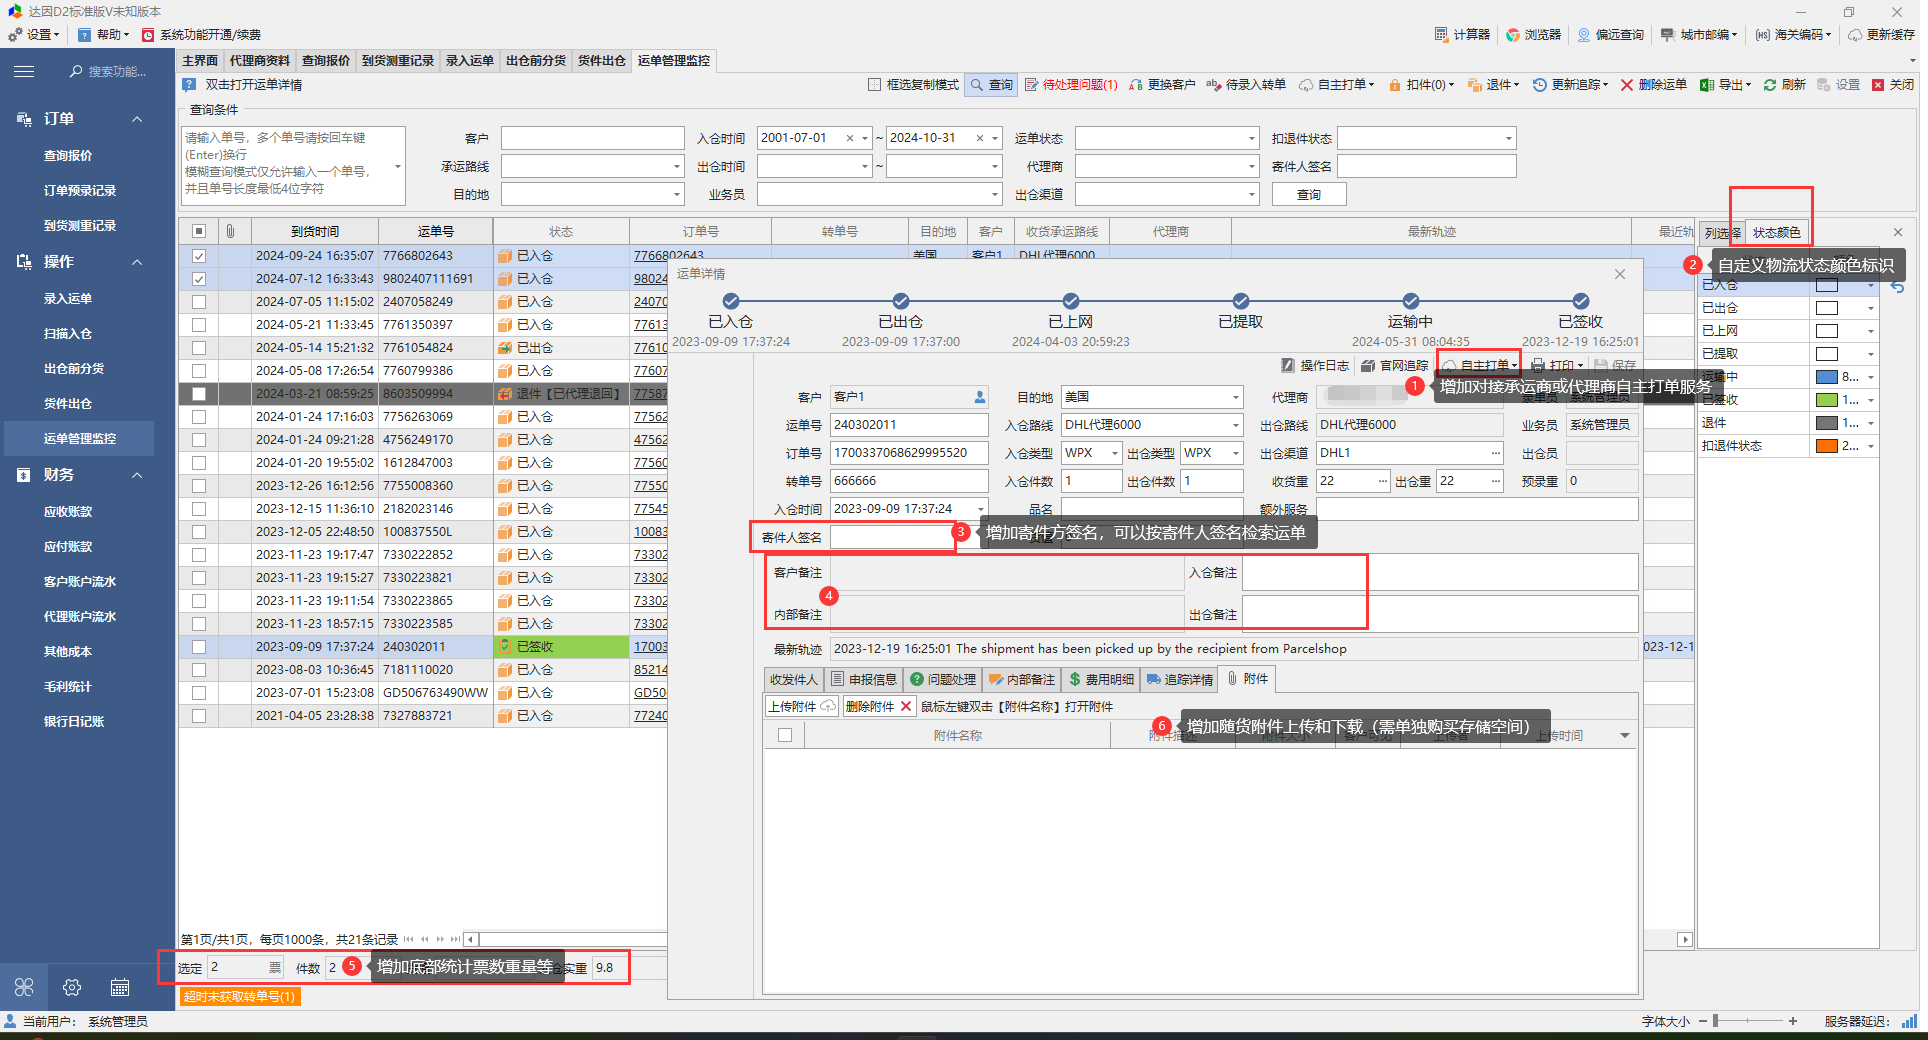
Task: Uncheck the row for waybill 7766802643
Action: 199,256
